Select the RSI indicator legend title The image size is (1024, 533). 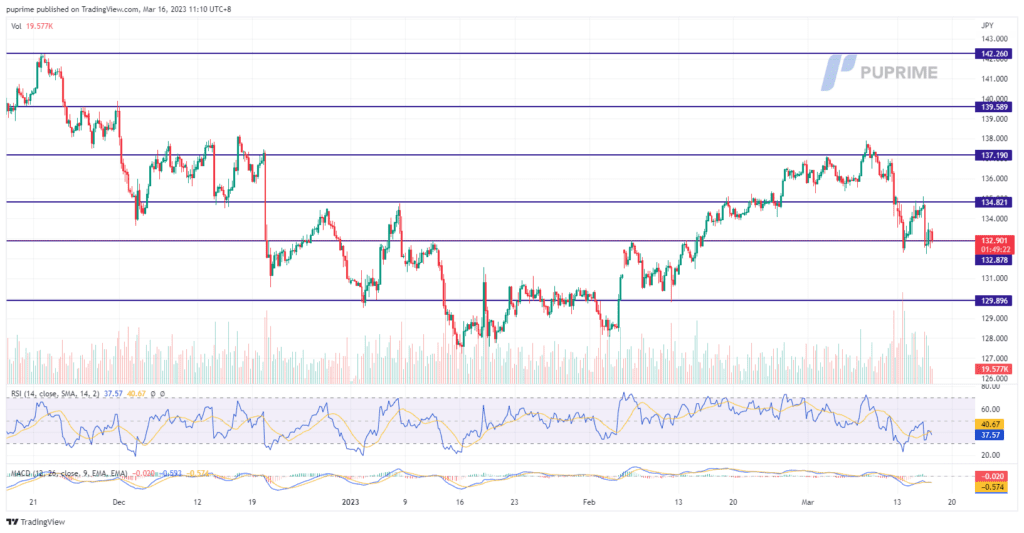coord(56,394)
